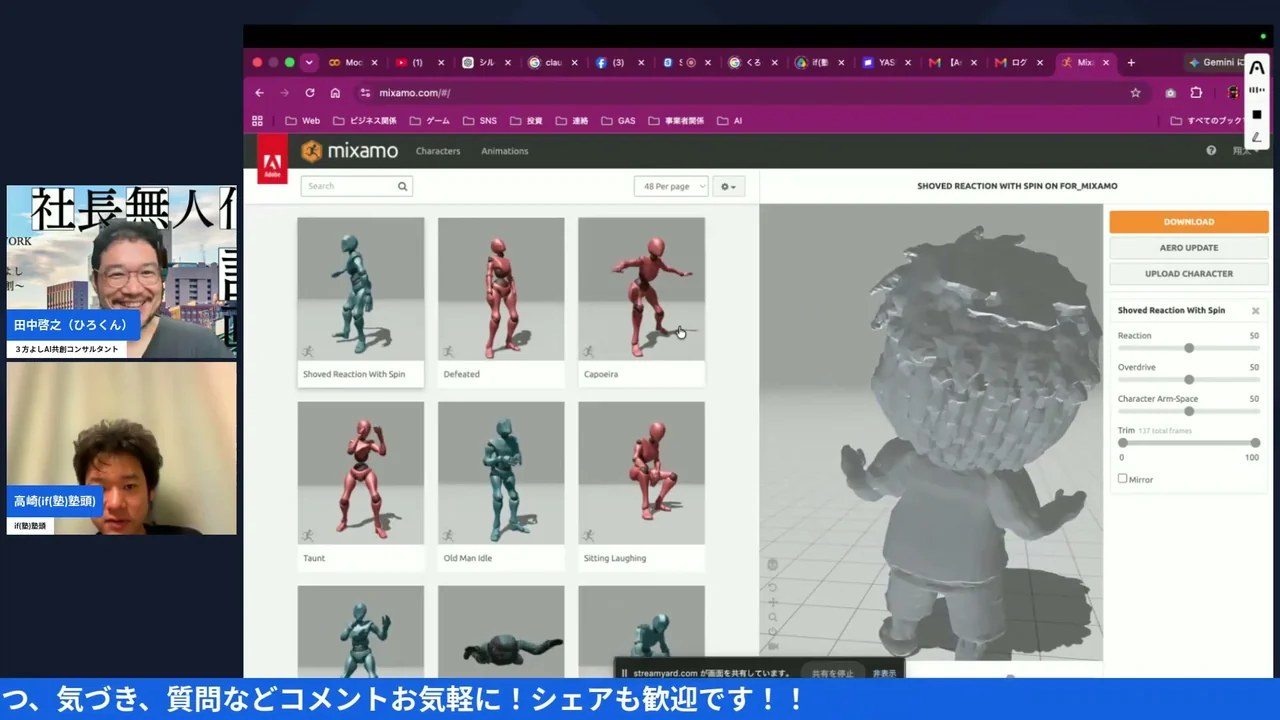This screenshot has width=1280, height=720.
Task: Go to browser home icon
Action: (x=335, y=93)
